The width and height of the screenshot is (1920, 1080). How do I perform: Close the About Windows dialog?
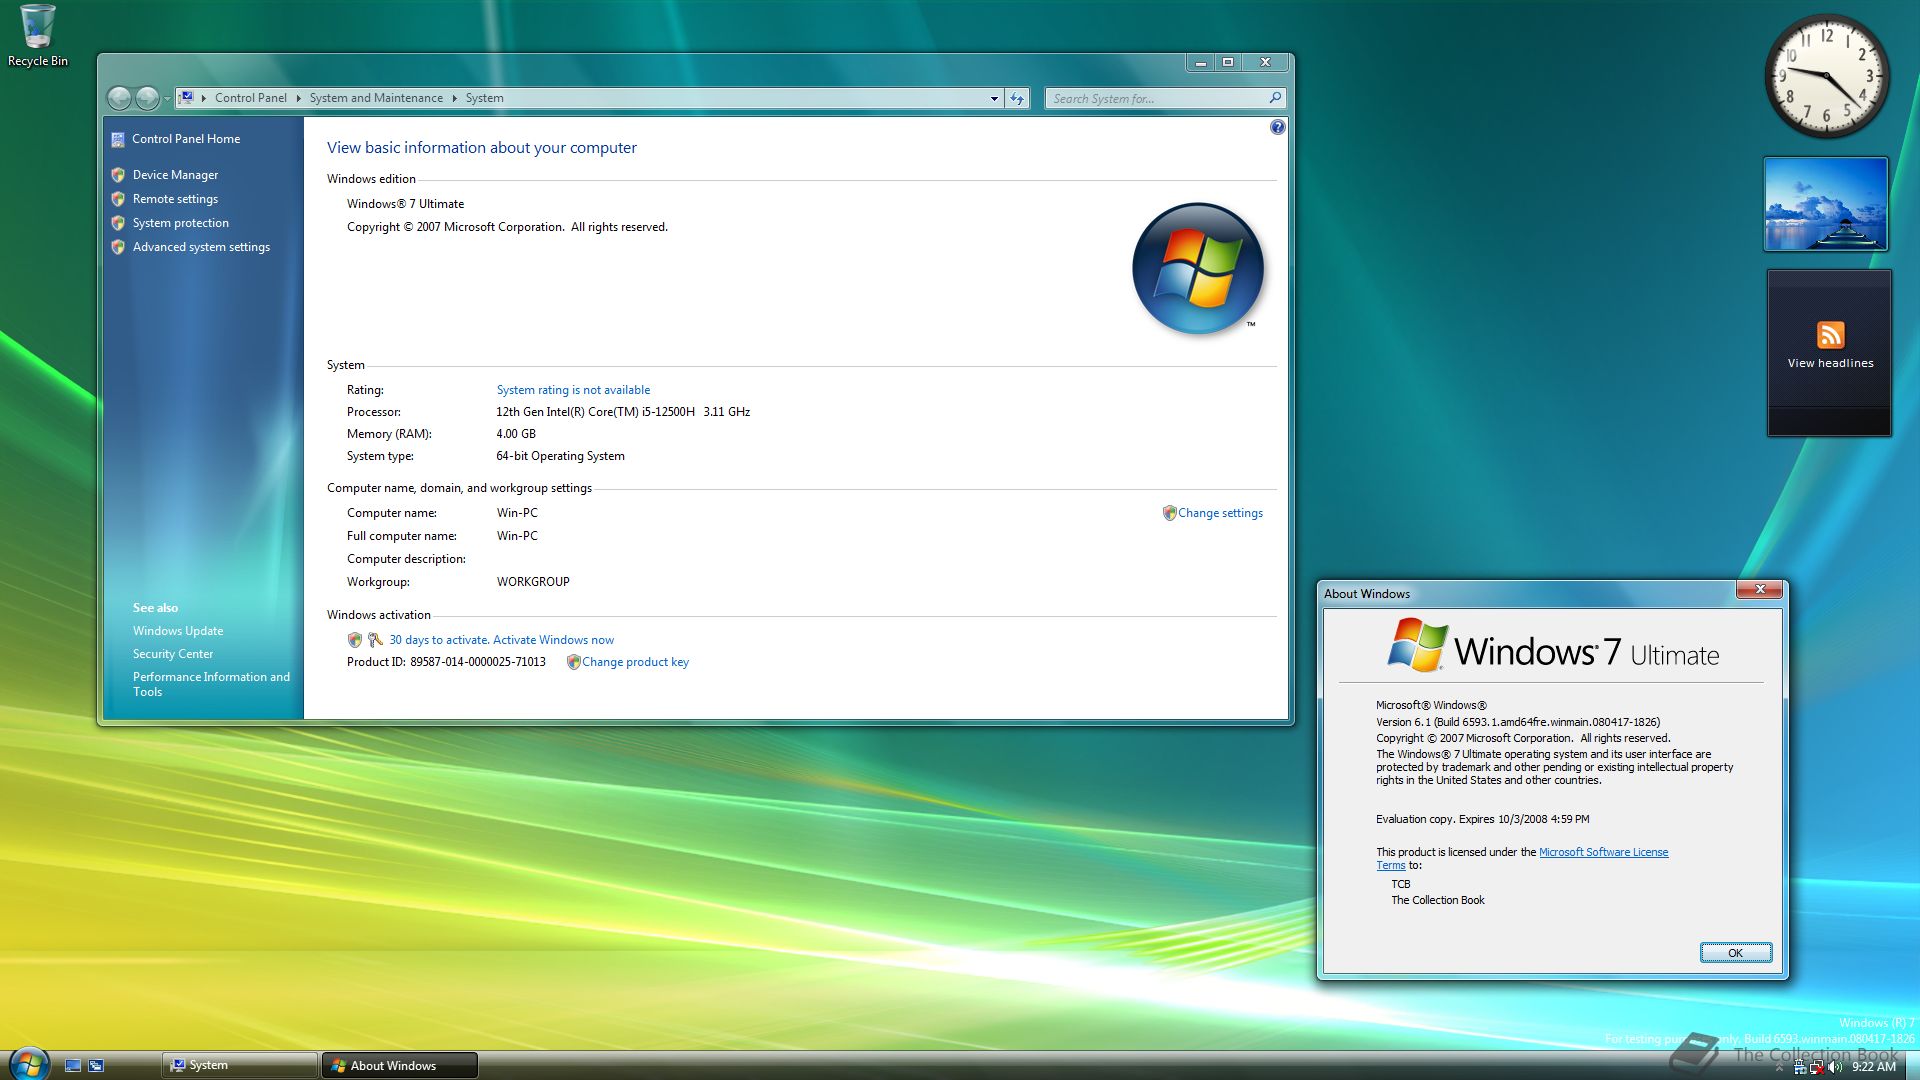1759,590
